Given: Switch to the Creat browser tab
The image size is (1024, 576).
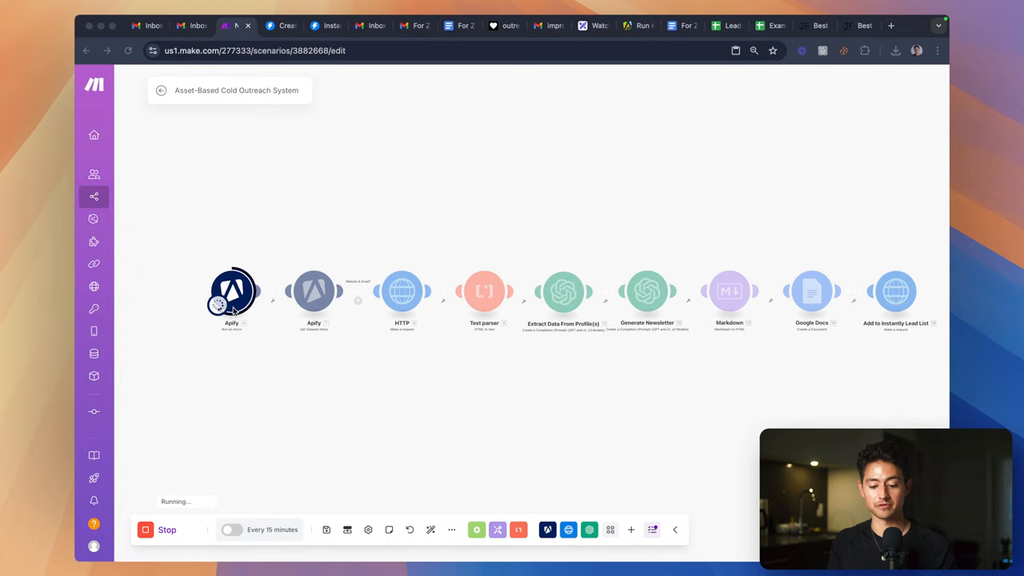Looking at the screenshot, I should tap(281, 25).
